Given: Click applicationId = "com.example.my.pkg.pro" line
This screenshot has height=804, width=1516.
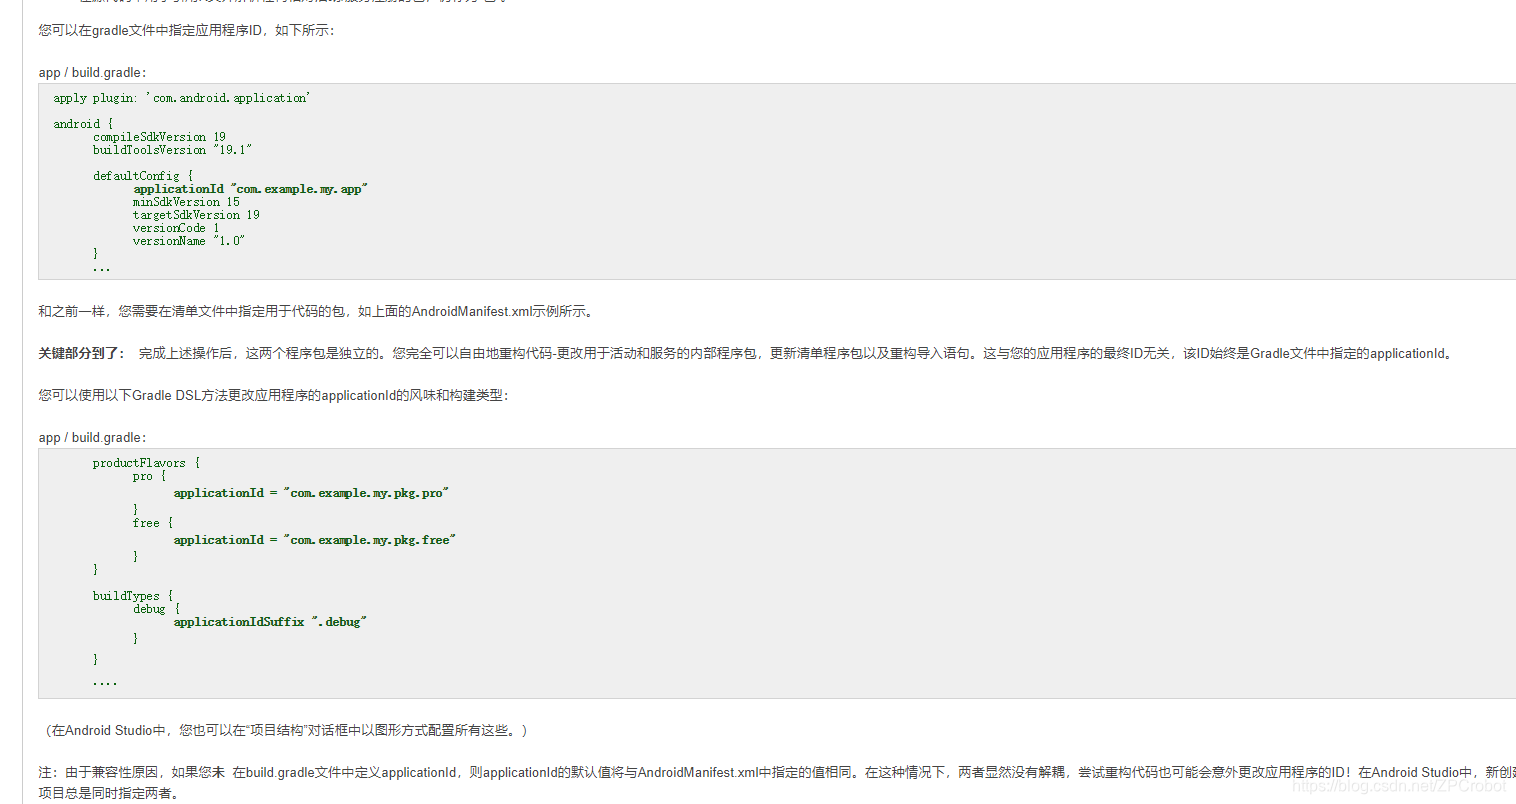Looking at the screenshot, I should point(311,493).
